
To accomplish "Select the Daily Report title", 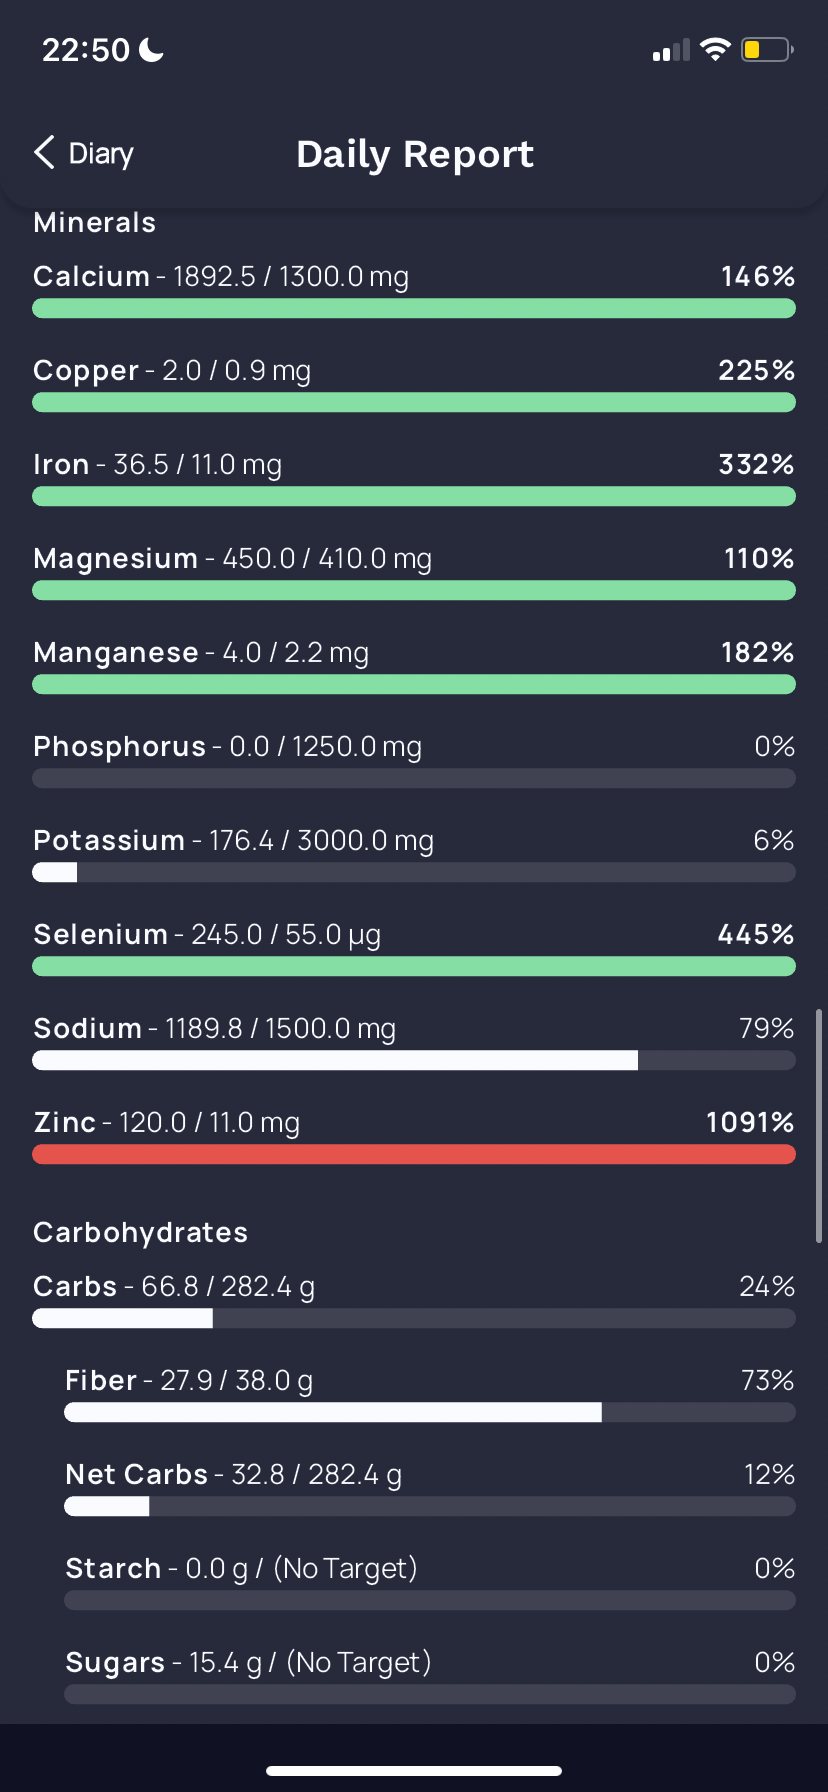I will coord(415,154).
